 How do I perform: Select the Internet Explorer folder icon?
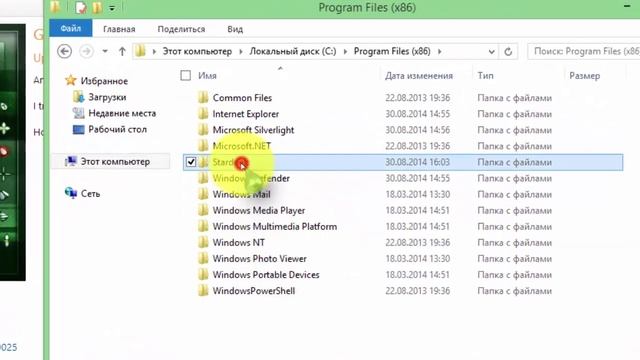[203, 114]
